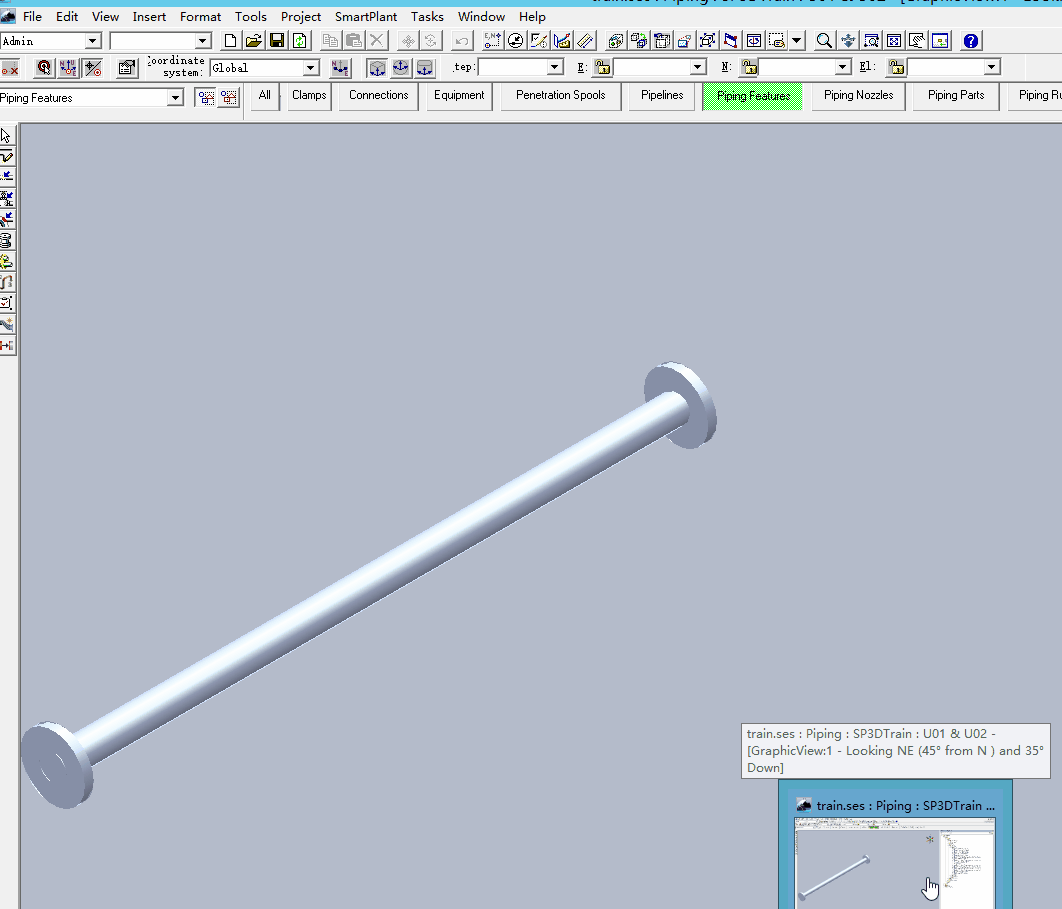Open the empty dropdown next to Admin

(x=203, y=41)
